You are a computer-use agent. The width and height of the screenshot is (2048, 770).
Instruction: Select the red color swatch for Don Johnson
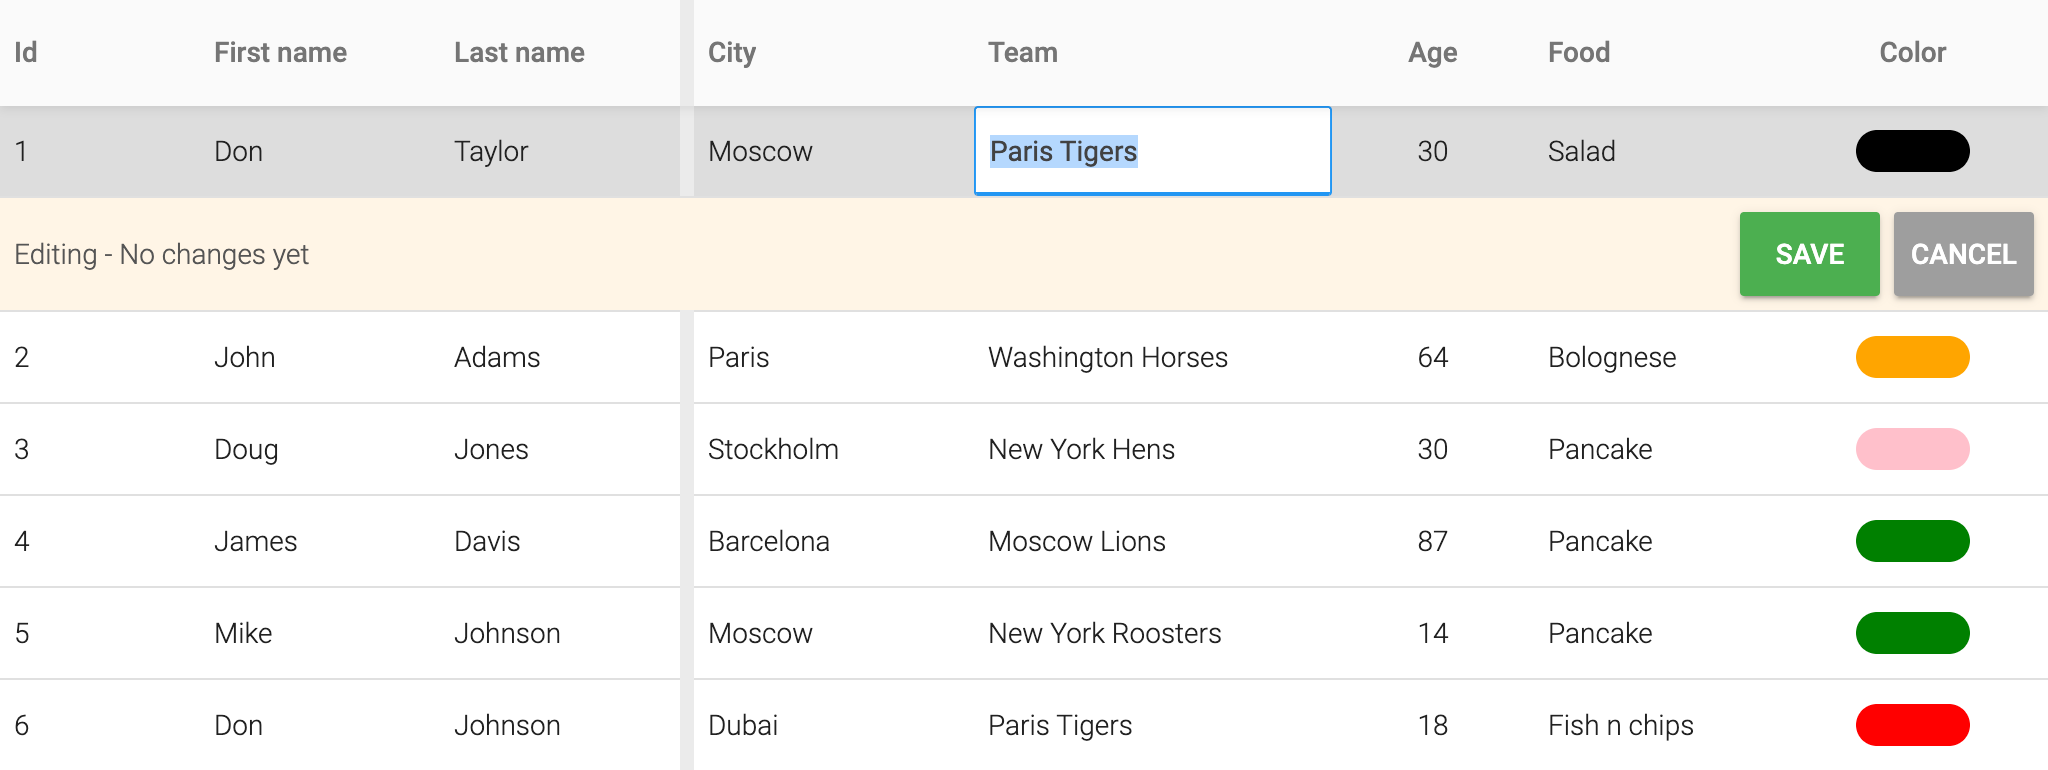coord(1912,725)
